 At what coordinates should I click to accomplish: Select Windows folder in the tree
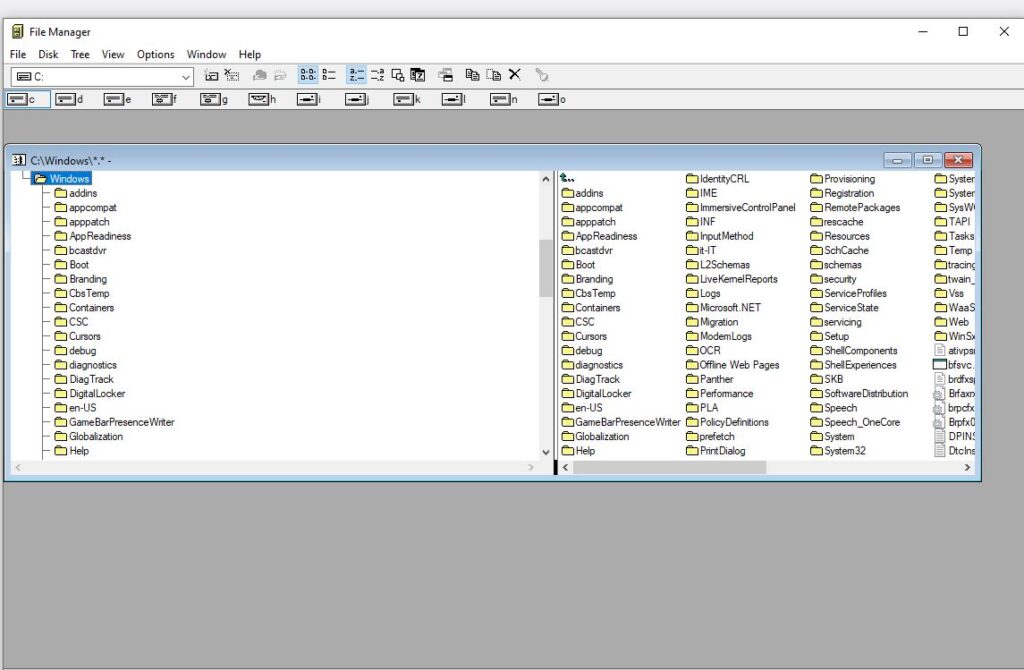tap(62, 178)
